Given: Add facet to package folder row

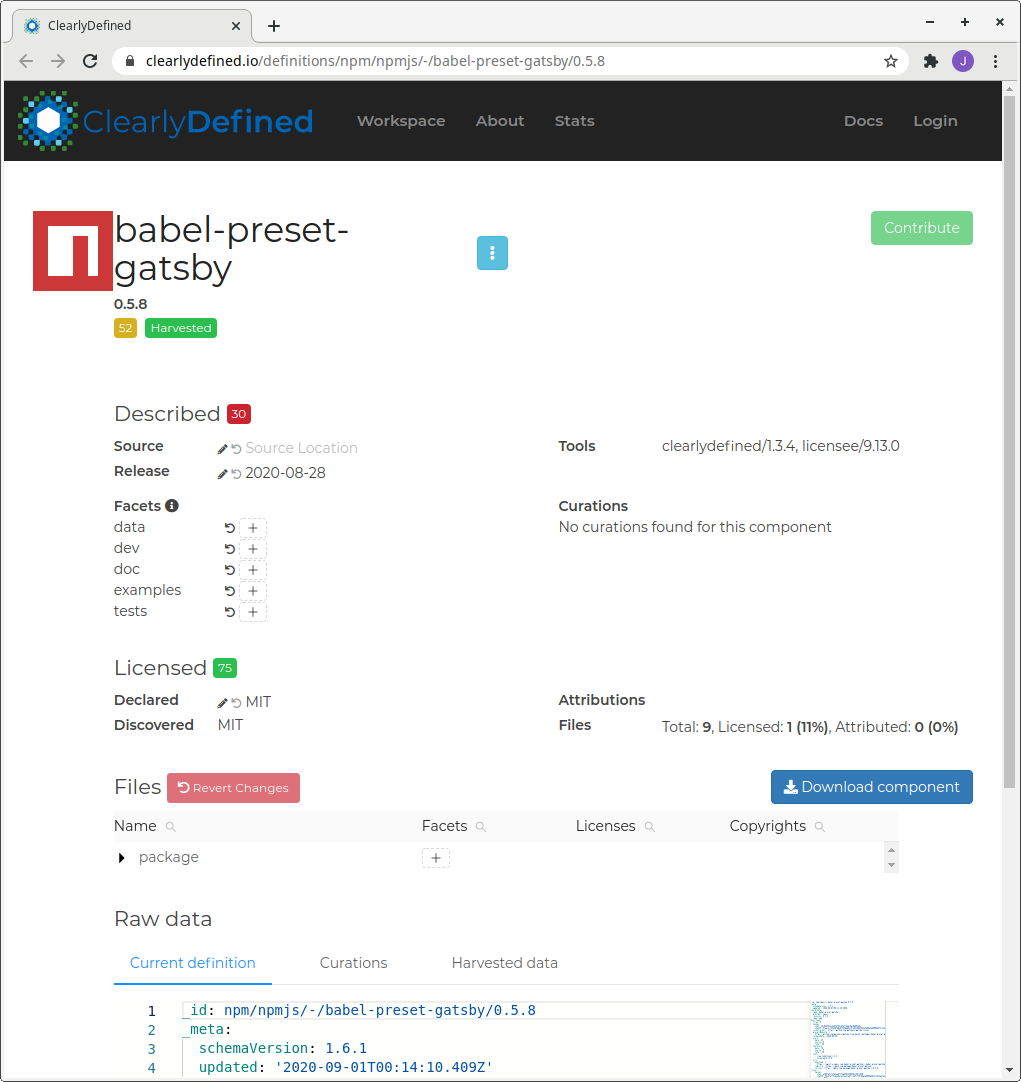Looking at the screenshot, I should (x=436, y=858).
